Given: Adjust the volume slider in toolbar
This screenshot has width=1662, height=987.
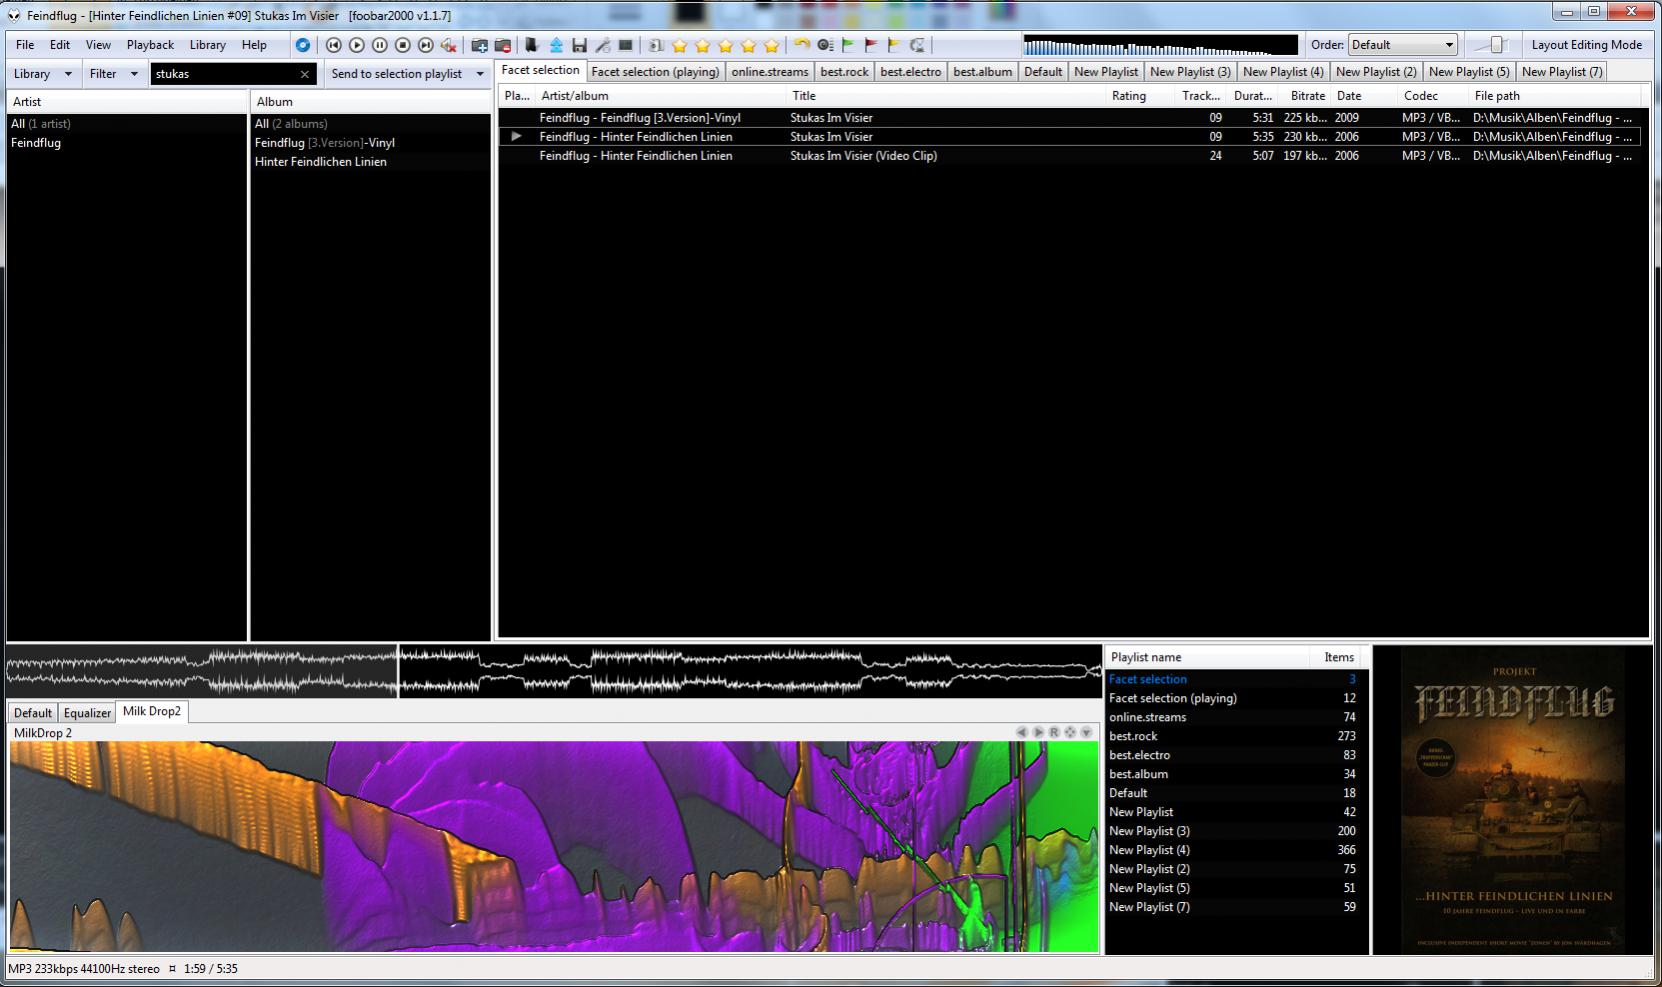Looking at the screenshot, I should click(1494, 45).
